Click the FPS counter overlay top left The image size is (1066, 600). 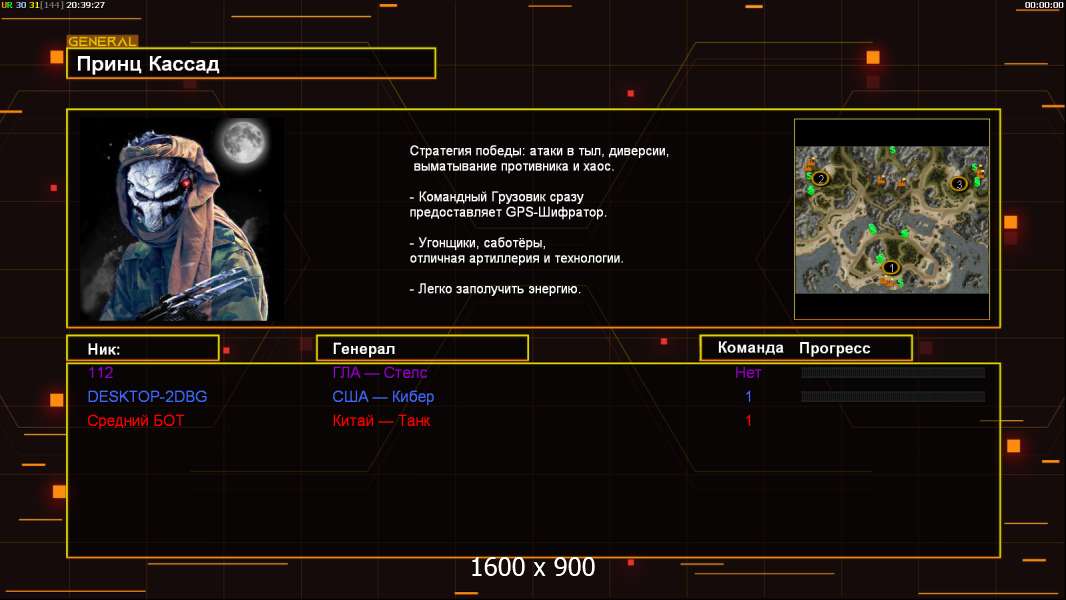(33, 5)
